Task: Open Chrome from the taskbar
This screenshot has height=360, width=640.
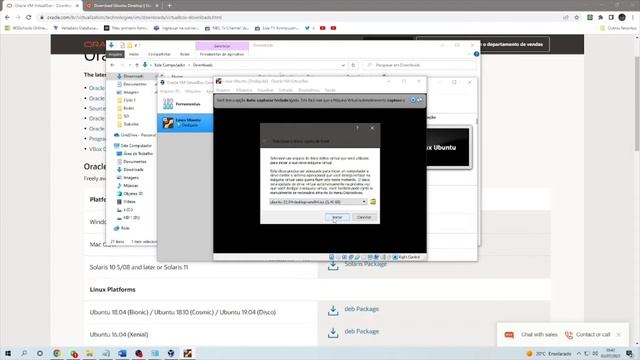Action: coord(57,353)
